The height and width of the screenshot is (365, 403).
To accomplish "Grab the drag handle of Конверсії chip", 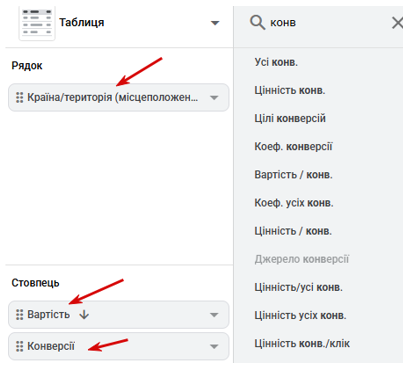I will coord(19,346).
